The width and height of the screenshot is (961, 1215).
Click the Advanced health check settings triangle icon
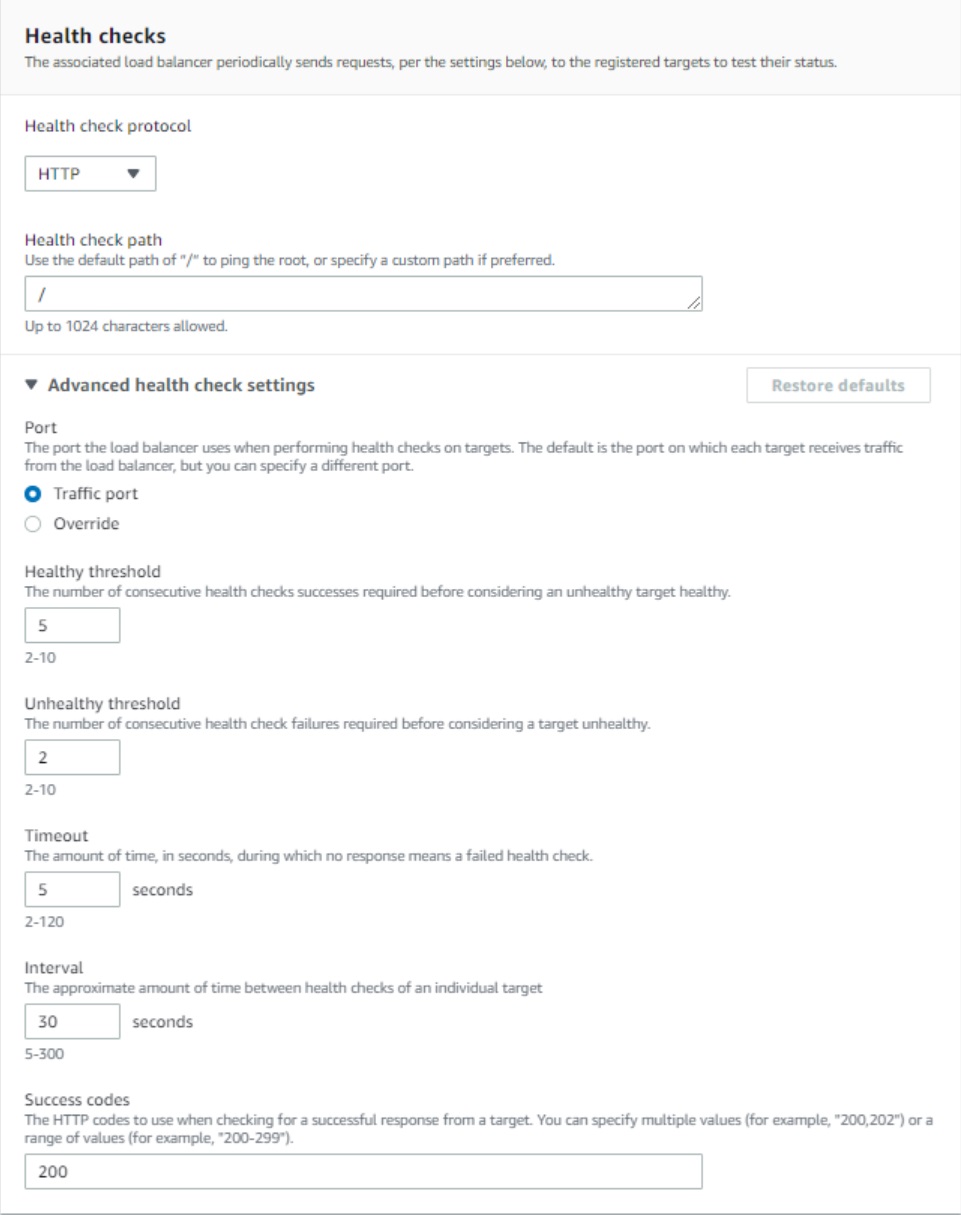point(31,384)
